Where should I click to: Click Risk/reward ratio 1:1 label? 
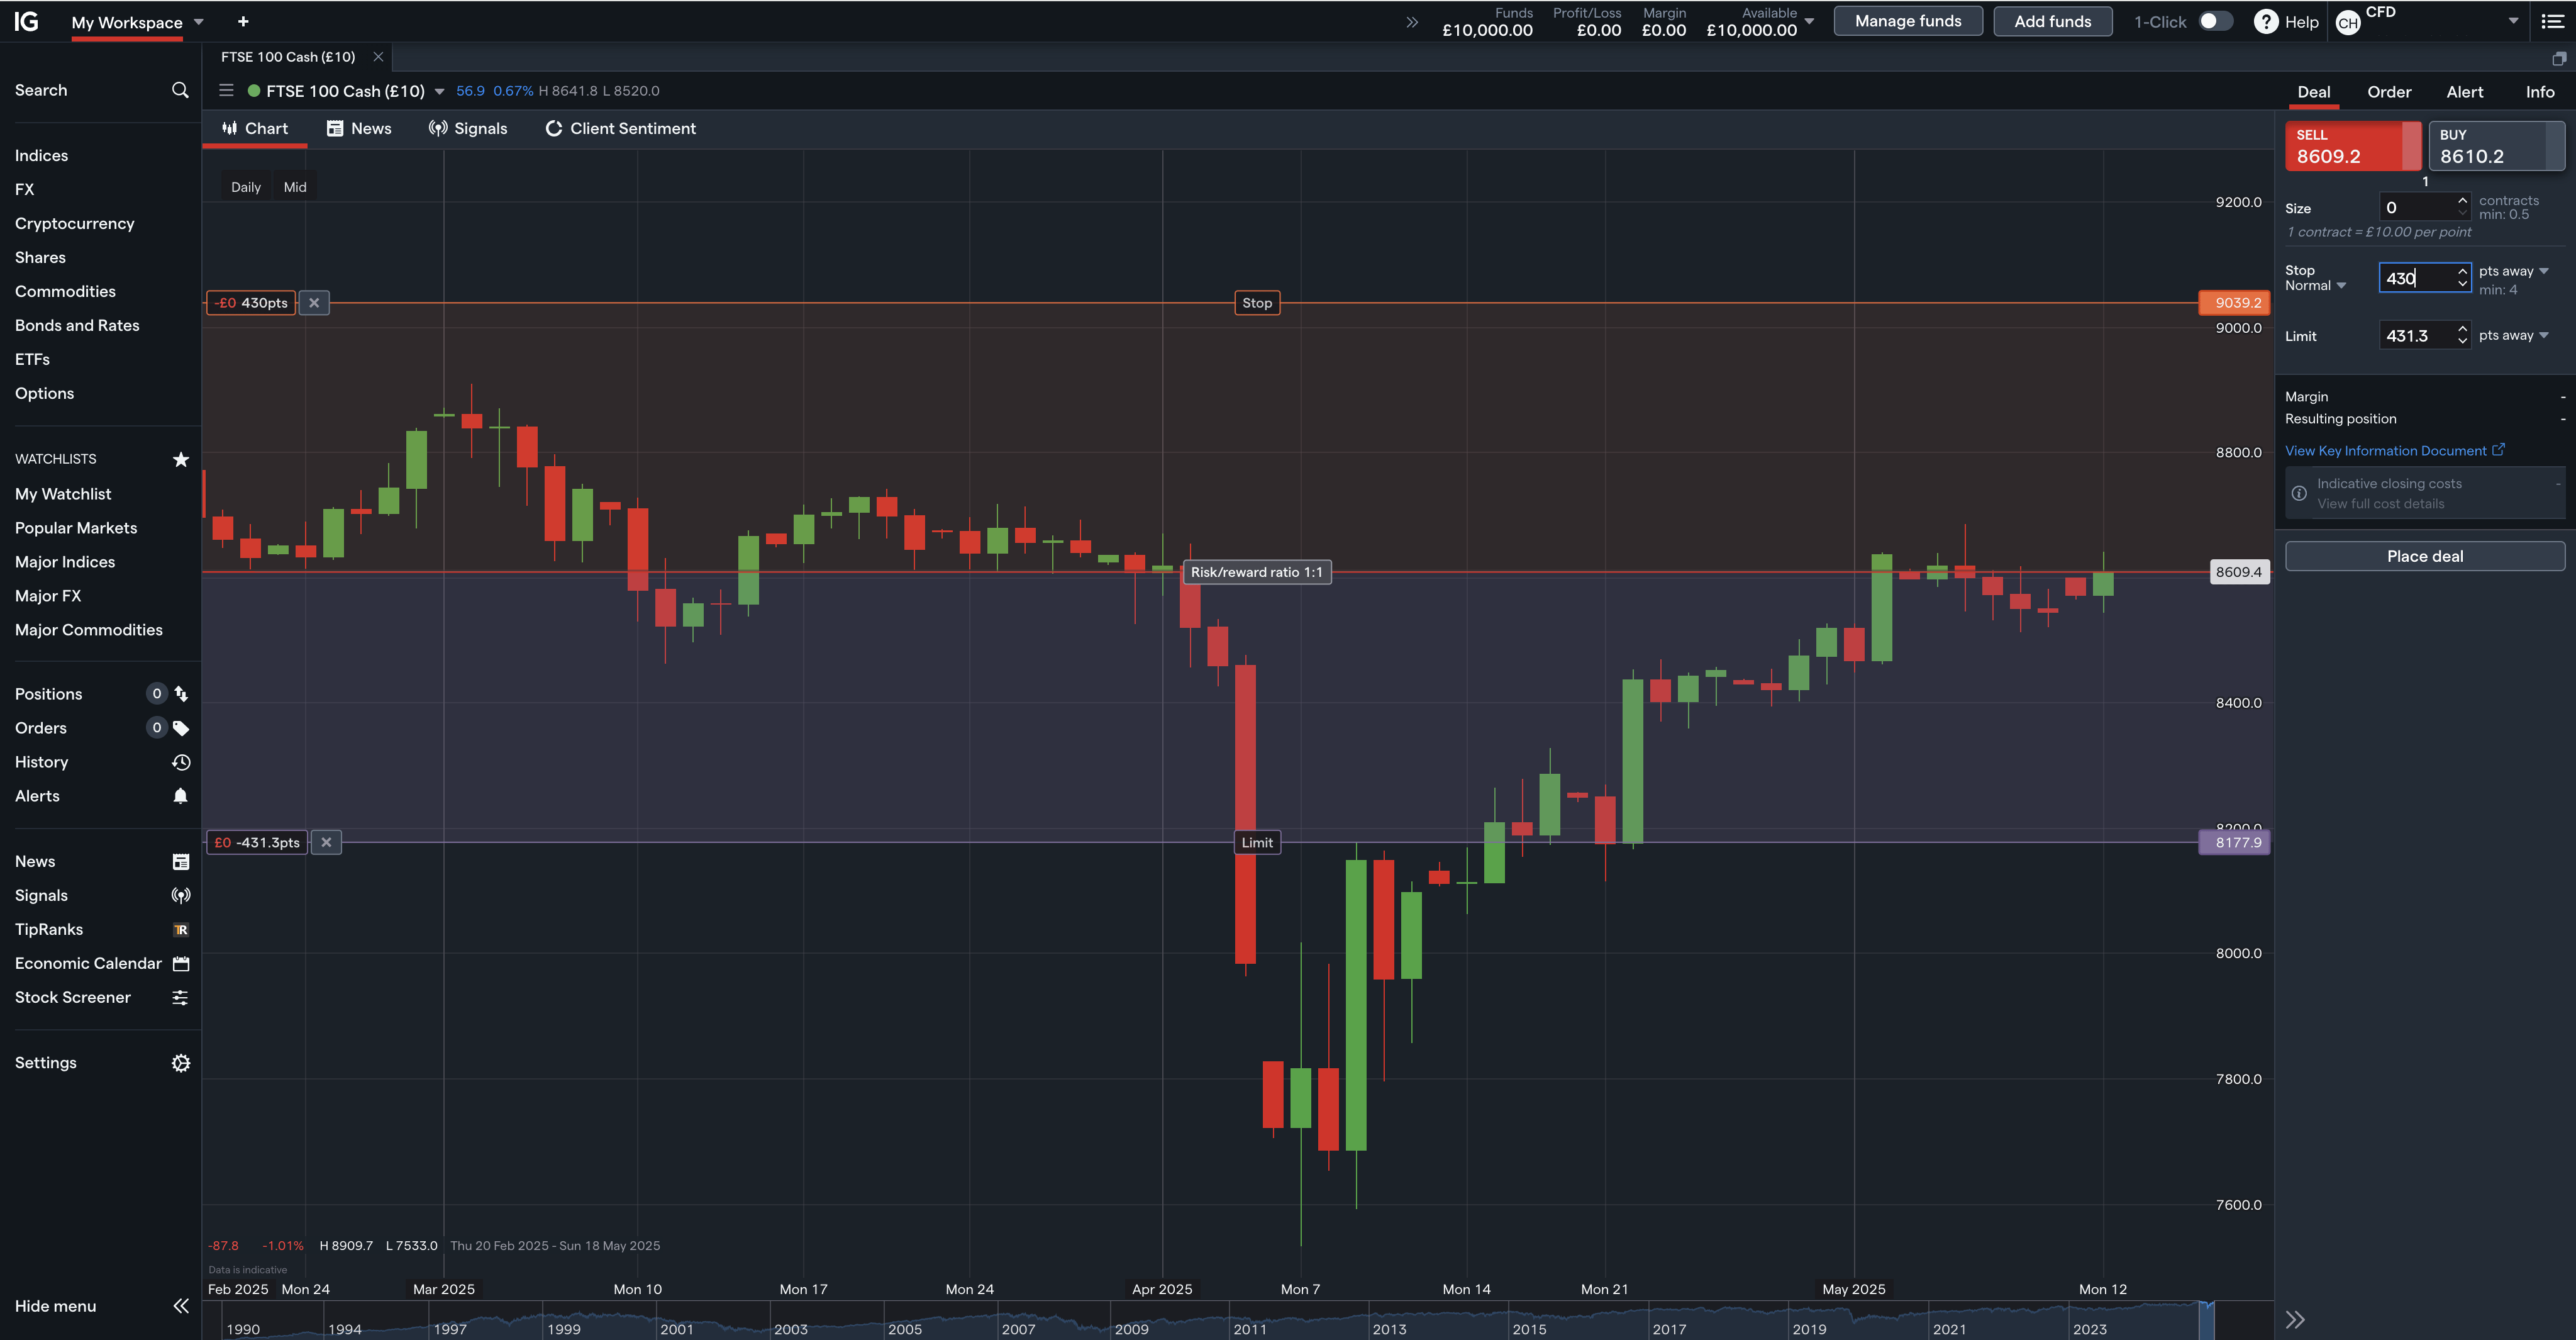(x=1257, y=573)
